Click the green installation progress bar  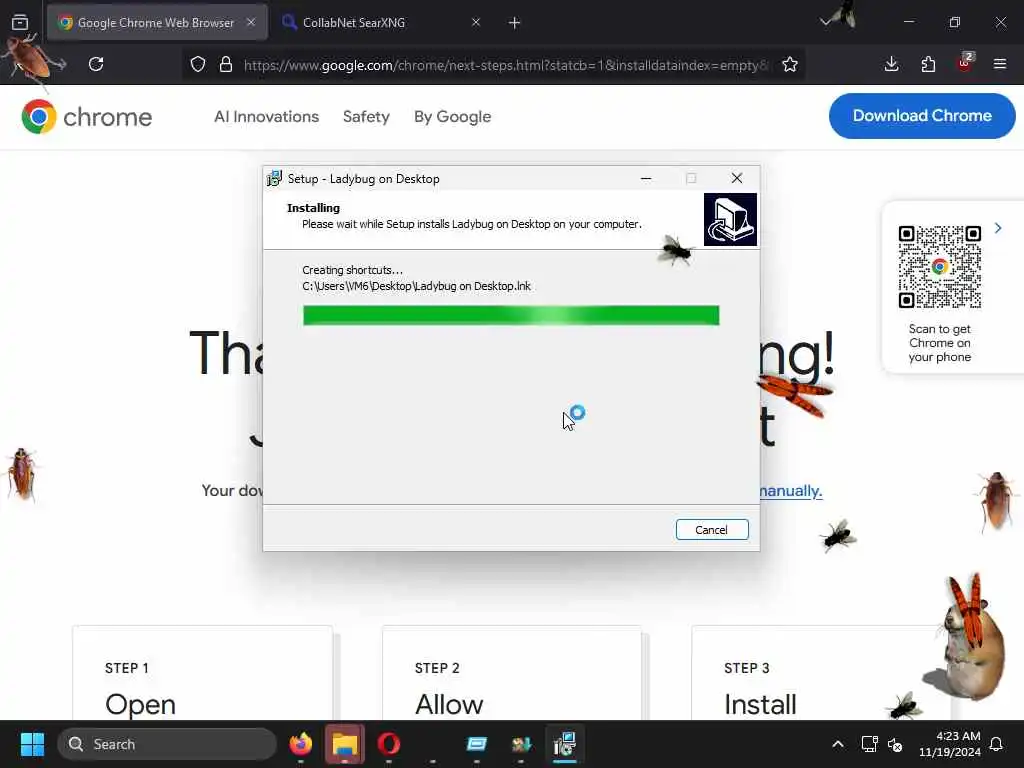point(511,315)
